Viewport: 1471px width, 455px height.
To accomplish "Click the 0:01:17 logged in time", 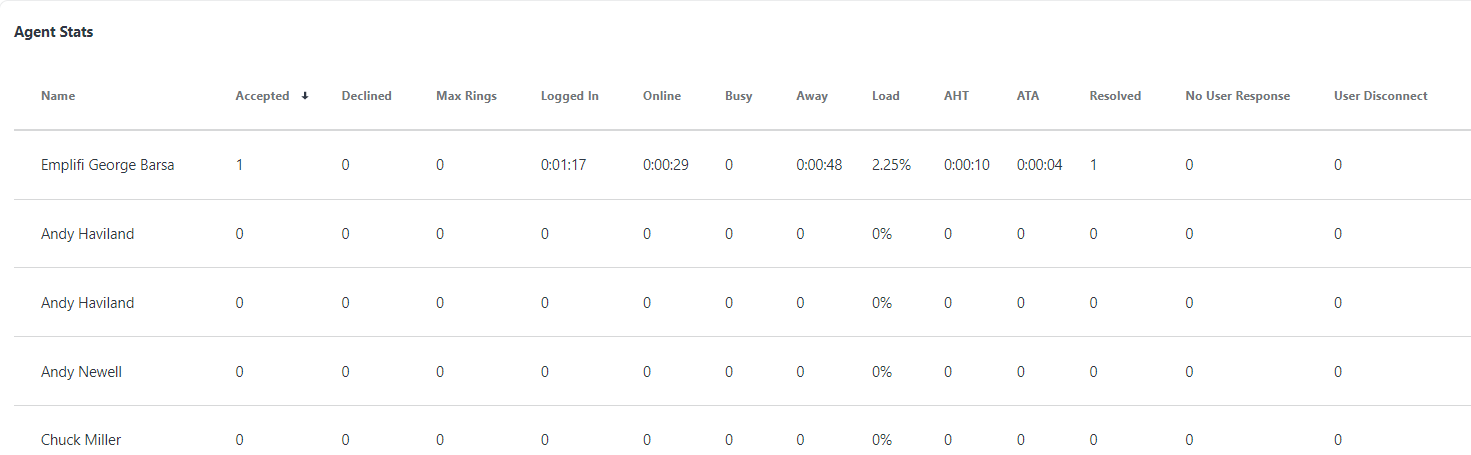I will [563, 165].
